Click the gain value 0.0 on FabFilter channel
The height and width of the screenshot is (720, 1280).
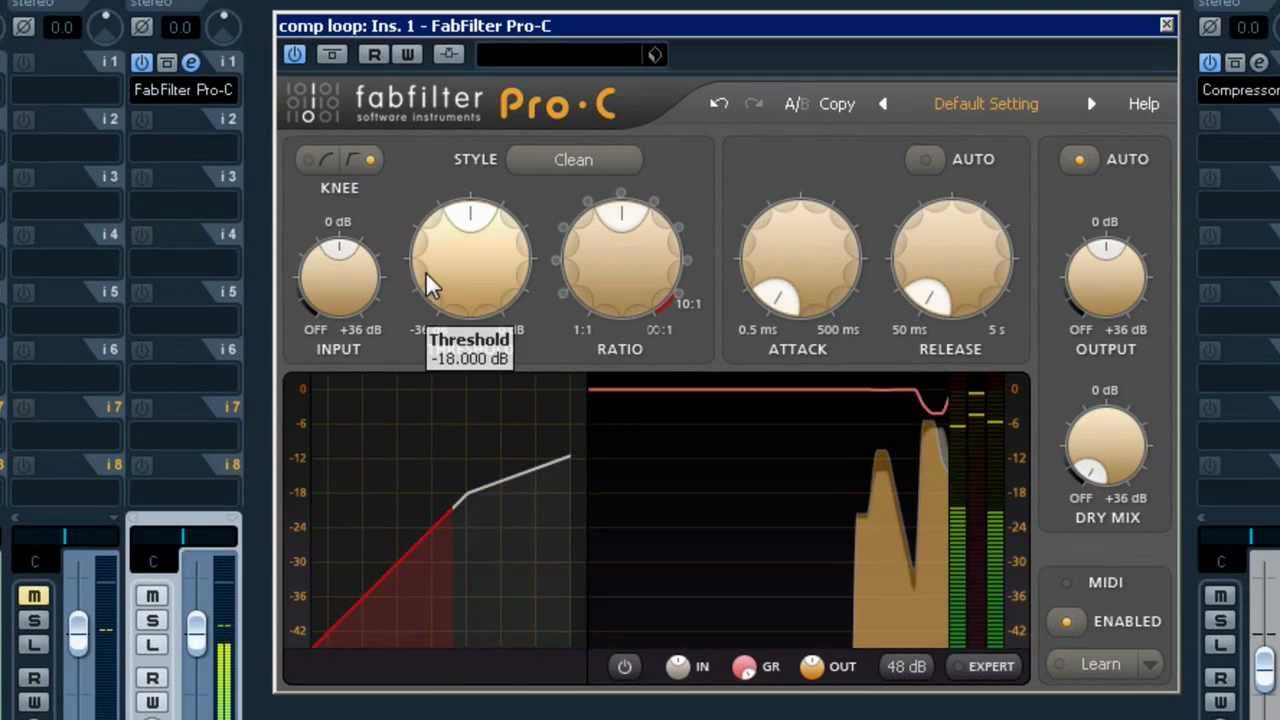coord(180,27)
